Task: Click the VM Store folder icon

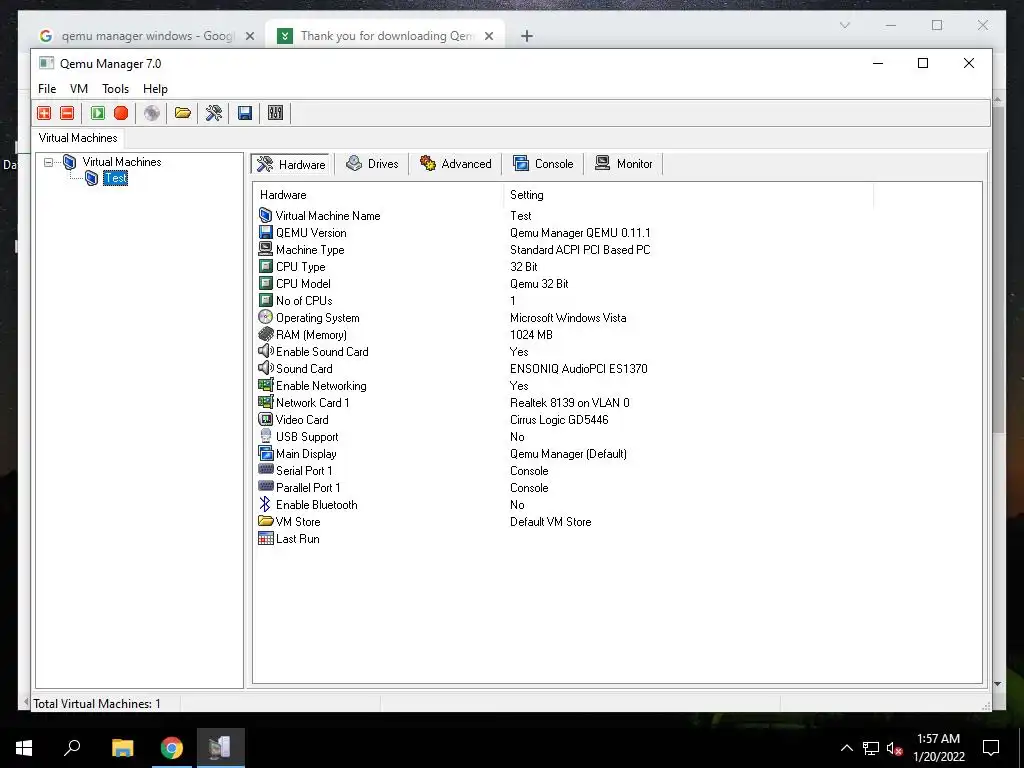Action: (265, 521)
